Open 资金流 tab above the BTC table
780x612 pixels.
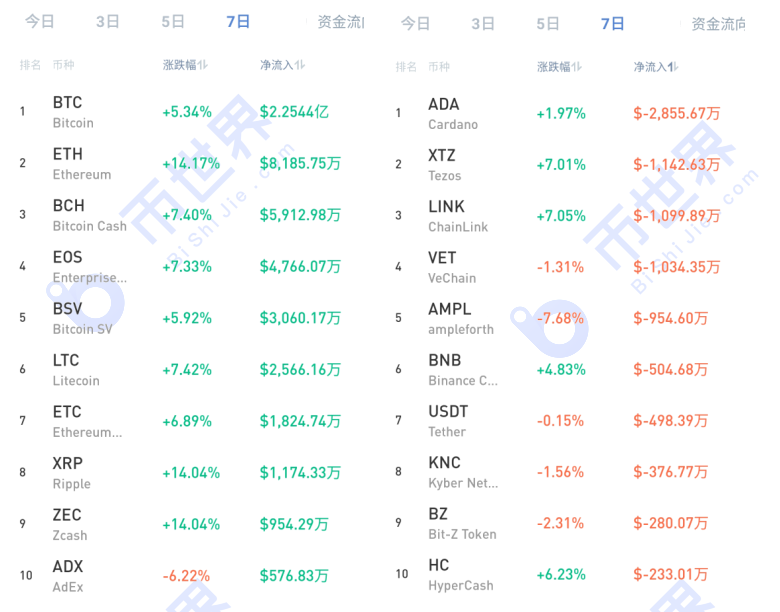(340, 21)
